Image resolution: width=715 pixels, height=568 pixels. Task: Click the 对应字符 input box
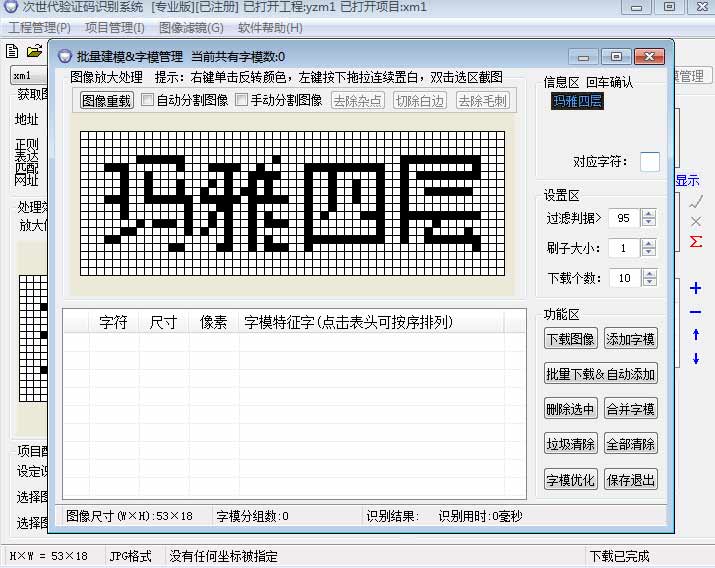coord(650,162)
